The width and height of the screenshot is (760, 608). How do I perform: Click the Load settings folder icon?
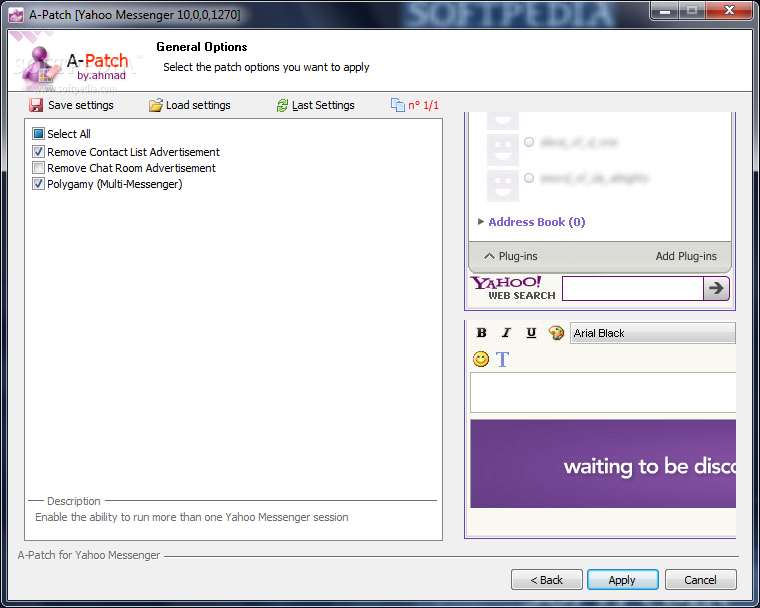[156, 105]
